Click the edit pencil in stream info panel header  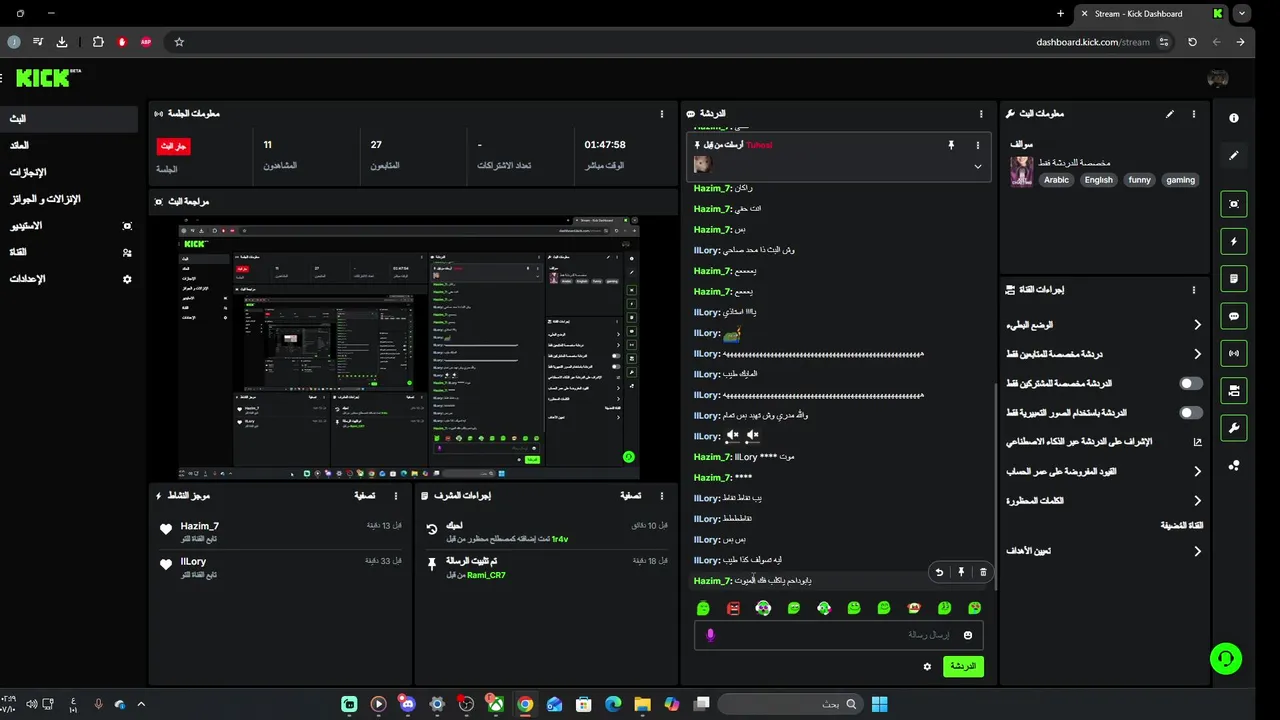tap(1170, 114)
